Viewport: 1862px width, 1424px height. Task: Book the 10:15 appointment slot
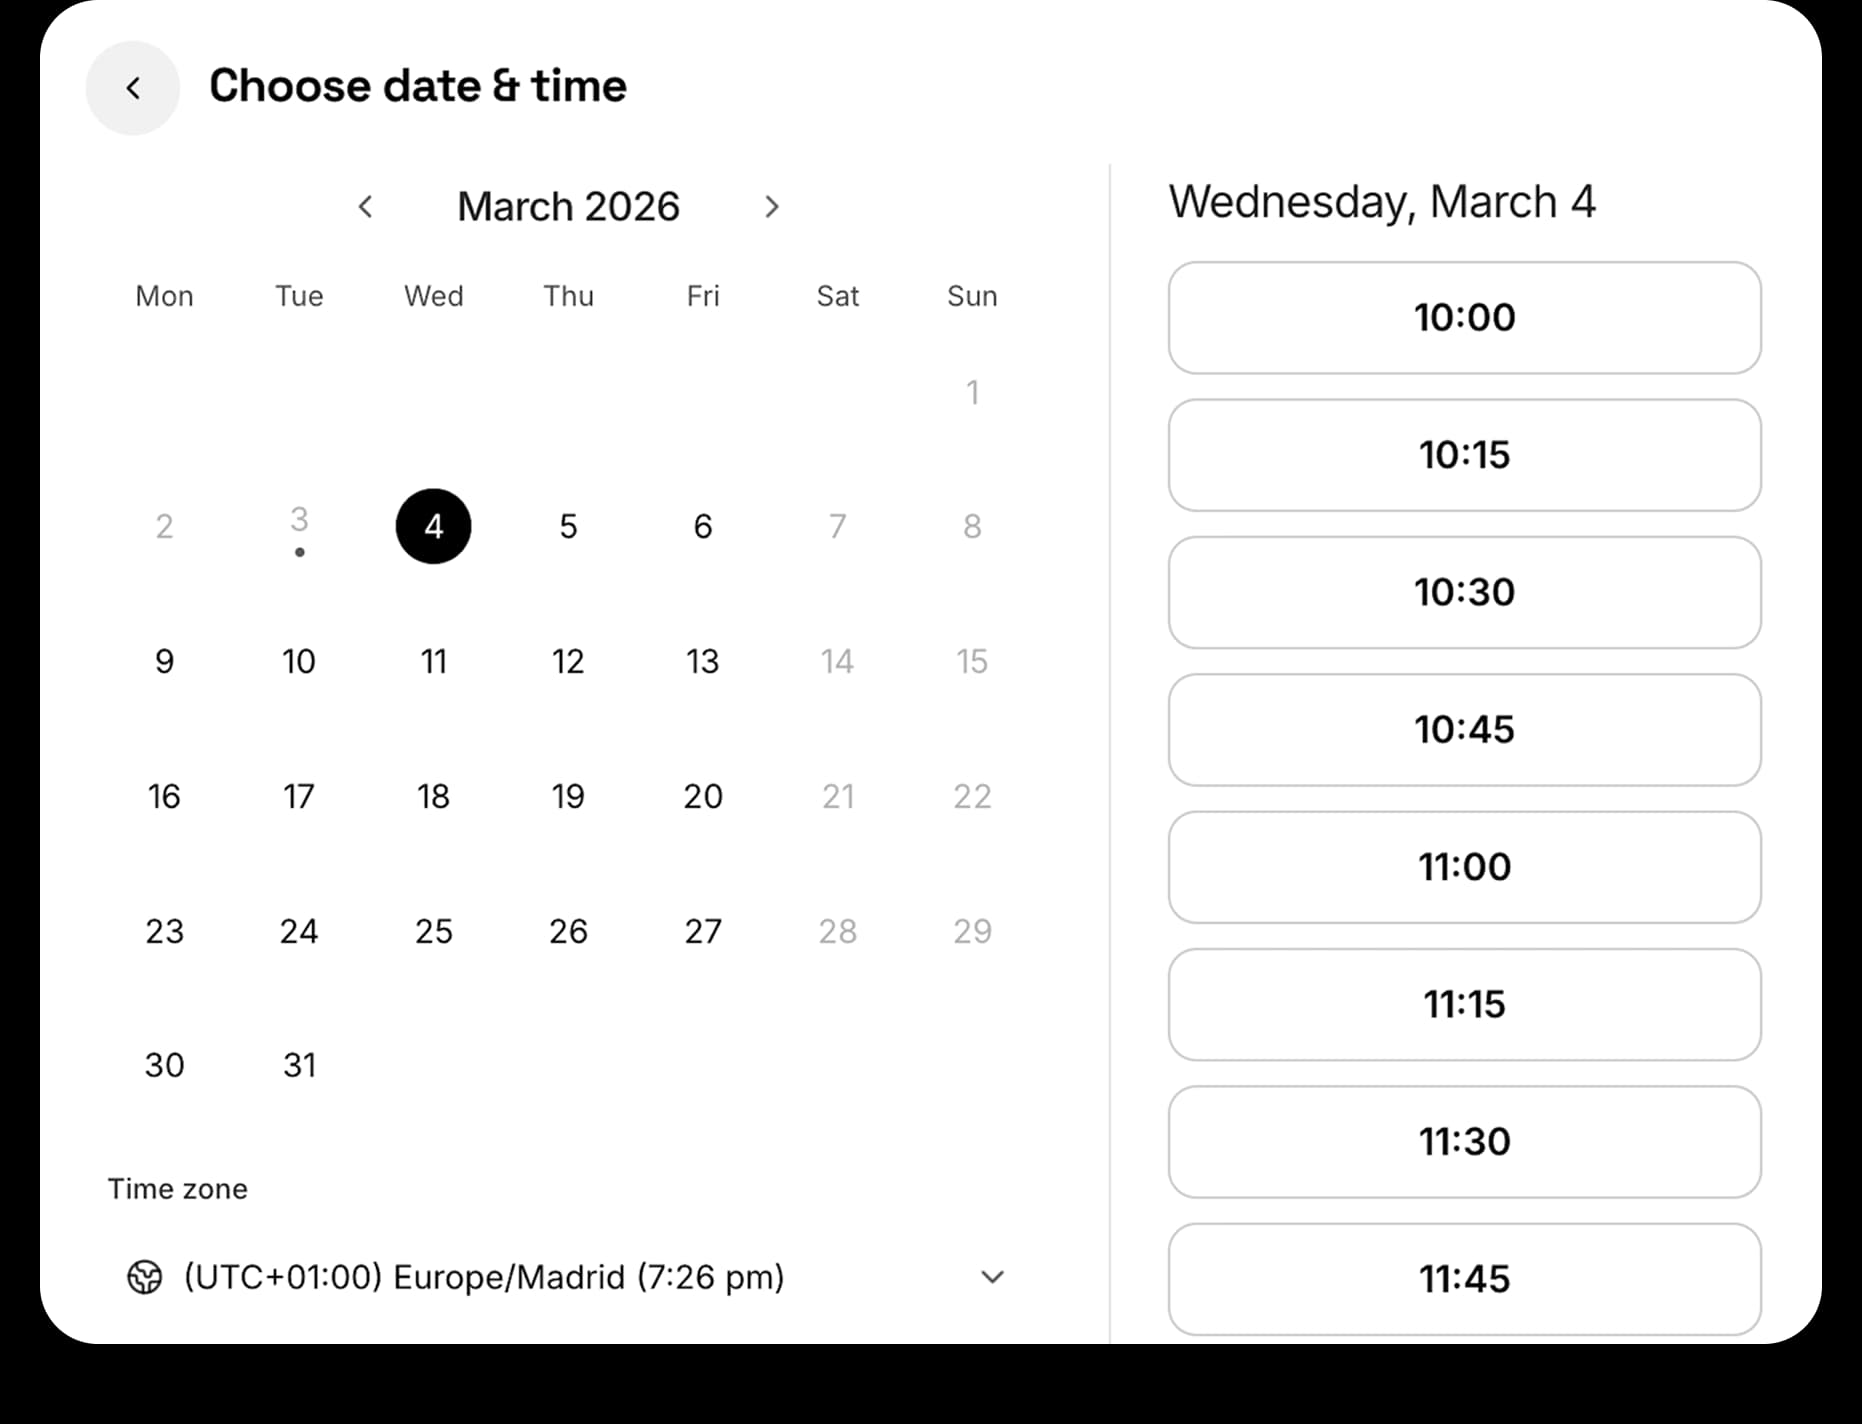click(1464, 455)
